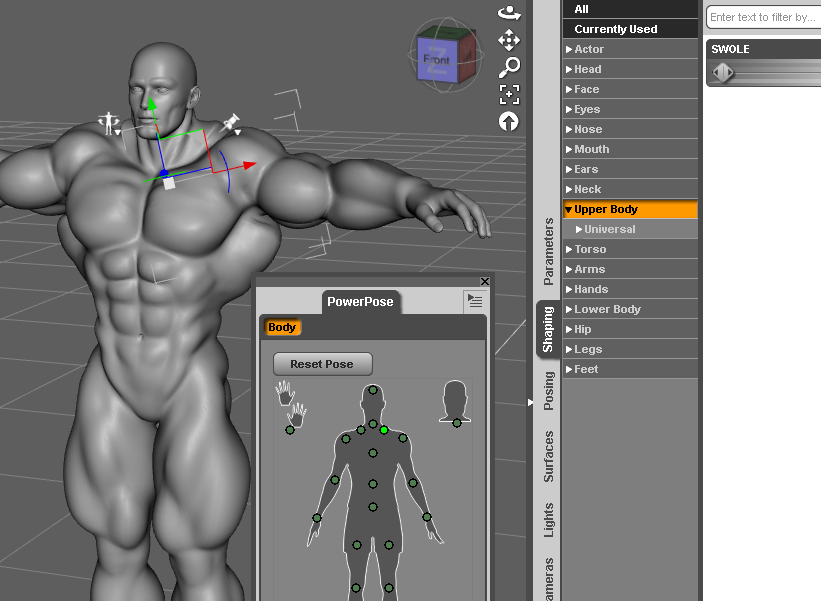Switch to the Surfaces side tab
The image size is (821, 601).
[x=548, y=456]
